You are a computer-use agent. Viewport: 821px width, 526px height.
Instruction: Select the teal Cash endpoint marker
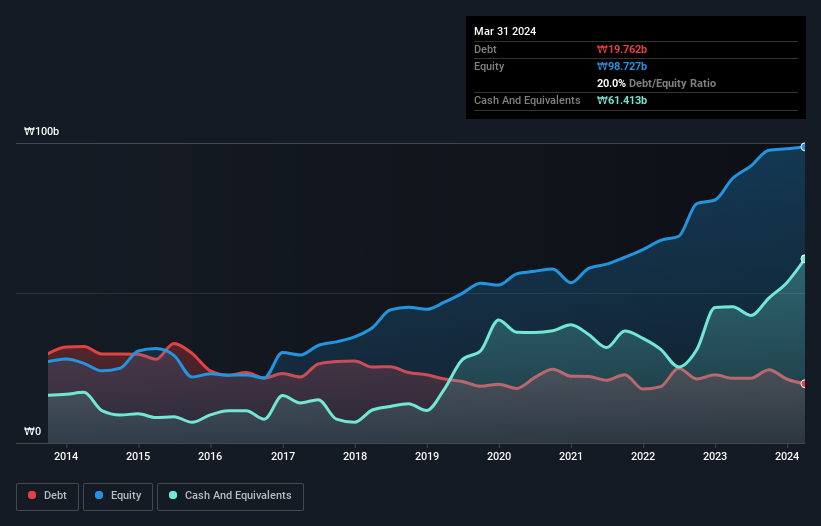click(x=804, y=259)
